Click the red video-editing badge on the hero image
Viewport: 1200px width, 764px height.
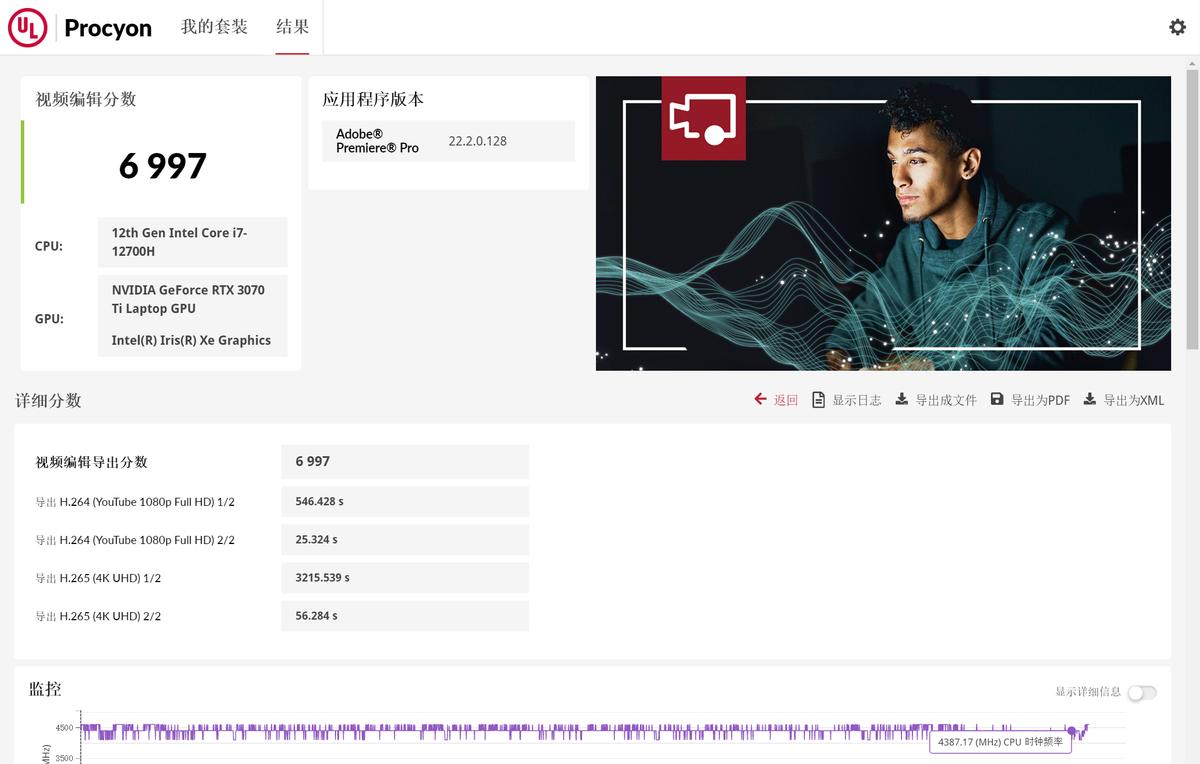702,117
